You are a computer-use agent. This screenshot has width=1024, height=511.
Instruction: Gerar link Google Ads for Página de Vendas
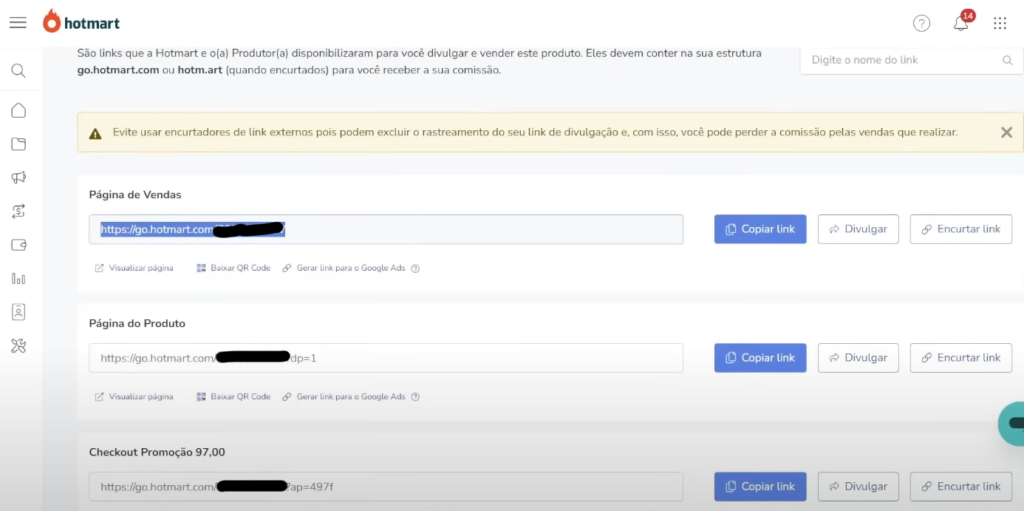[x=344, y=268]
